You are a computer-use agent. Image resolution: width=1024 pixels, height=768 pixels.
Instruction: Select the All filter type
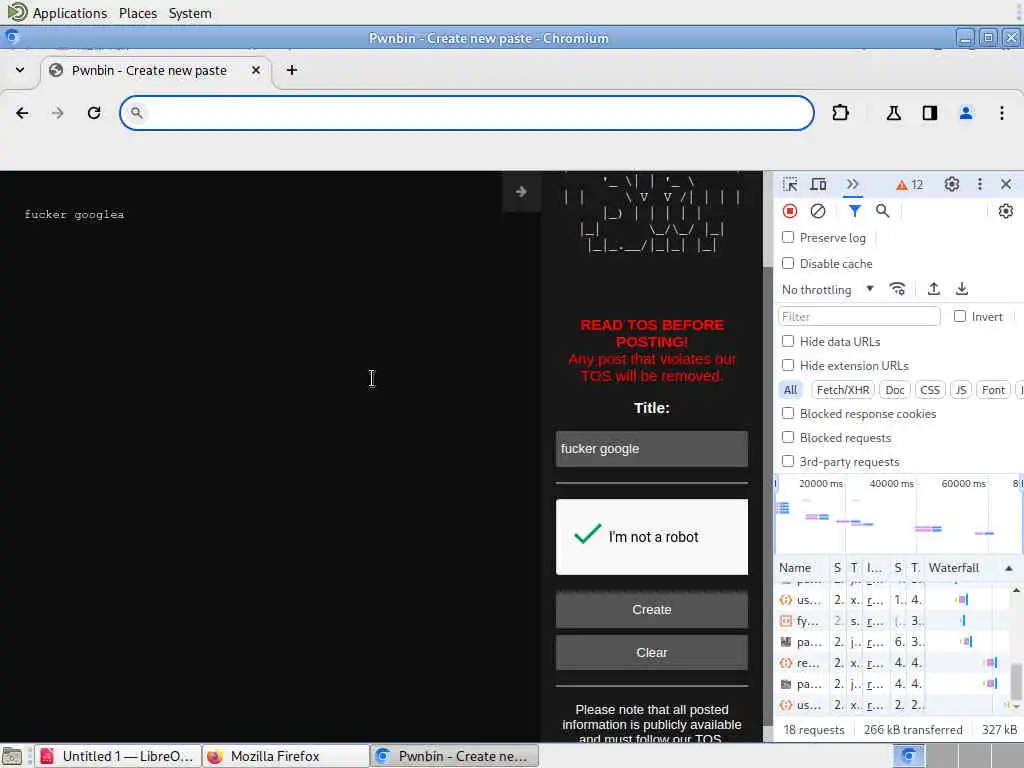(x=790, y=390)
